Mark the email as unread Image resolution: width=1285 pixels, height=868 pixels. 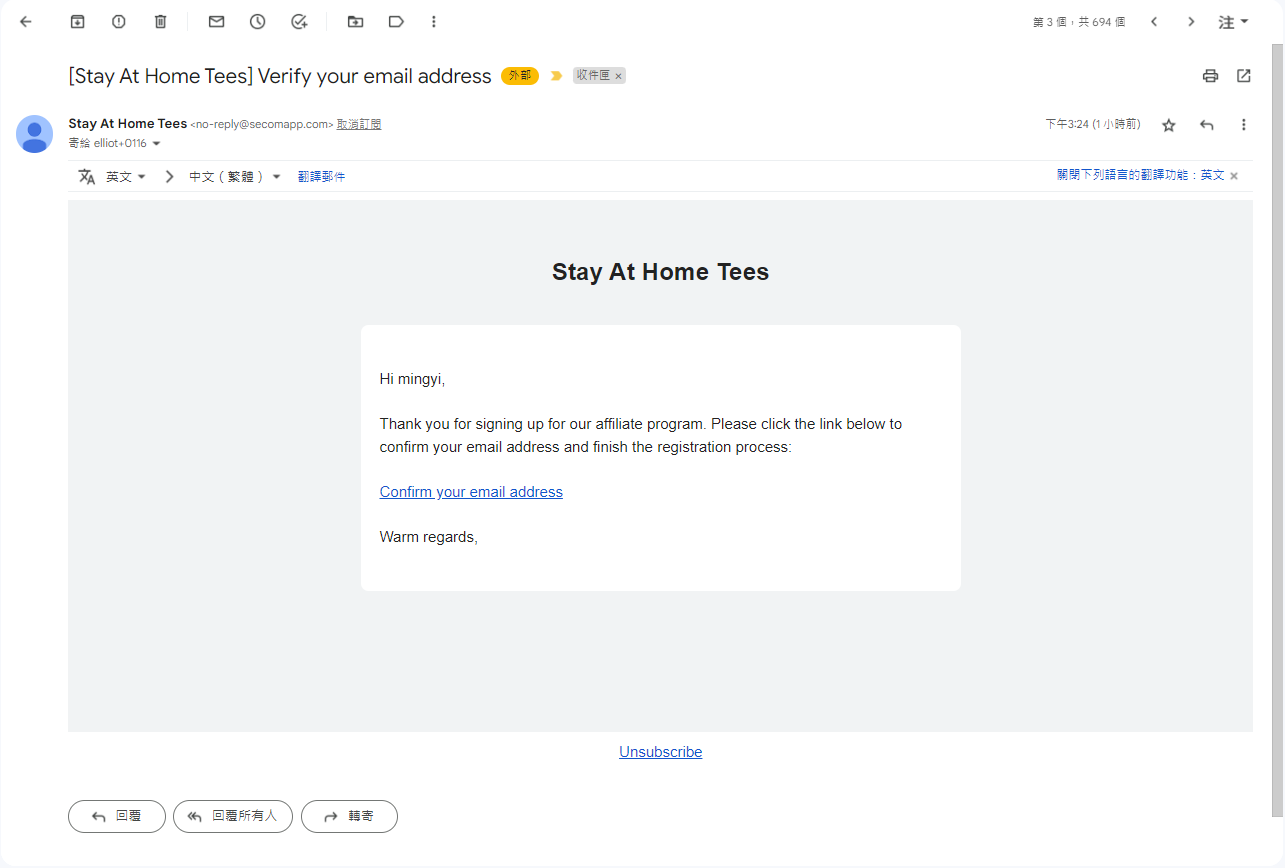pyautogui.click(x=216, y=21)
